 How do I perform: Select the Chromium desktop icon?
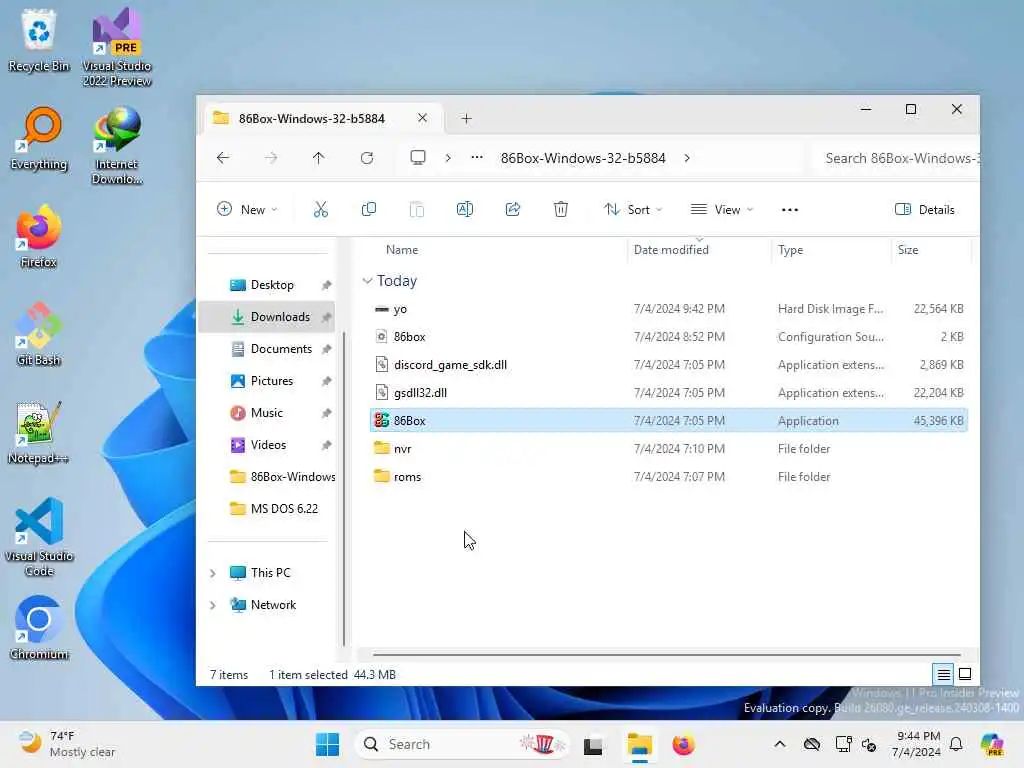click(x=39, y=628)
